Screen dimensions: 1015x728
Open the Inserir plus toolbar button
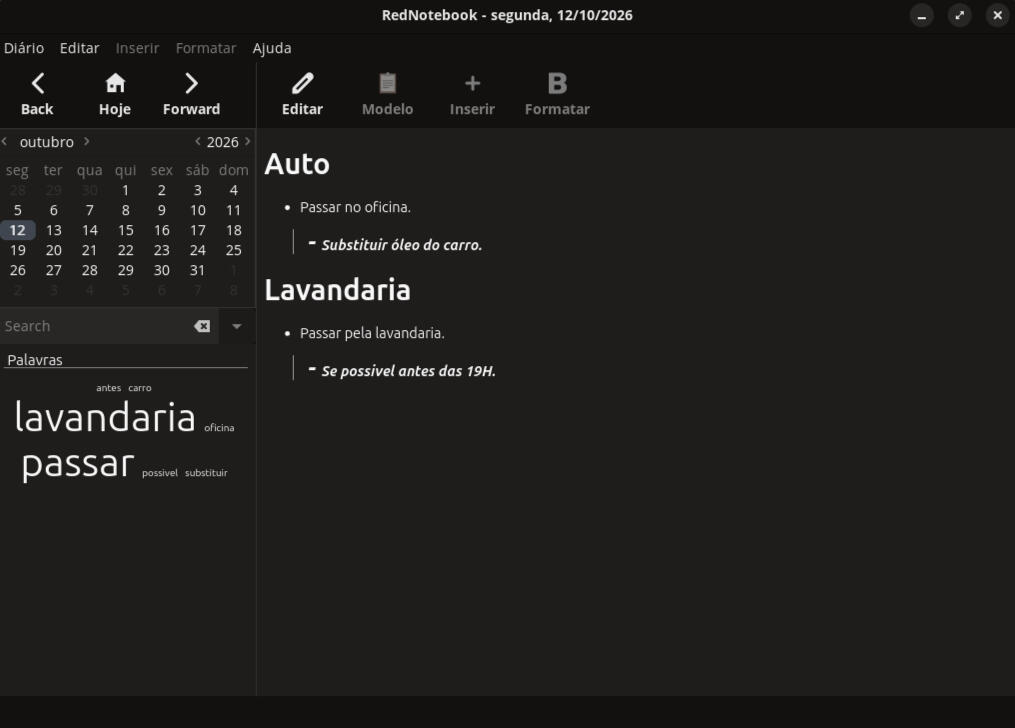click(472, 94)
